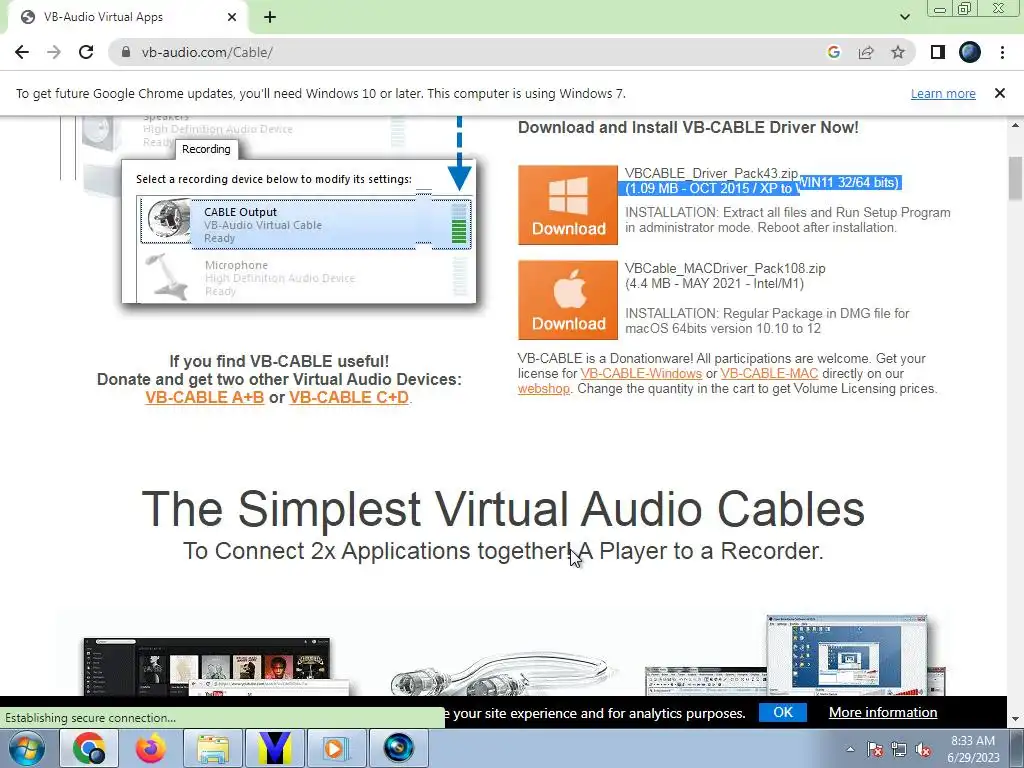This screenshot has height=768, width=1024.
Task: Click the VBCABLE_Driver_Pack43.zip filename text
Action: pos(711,173)
